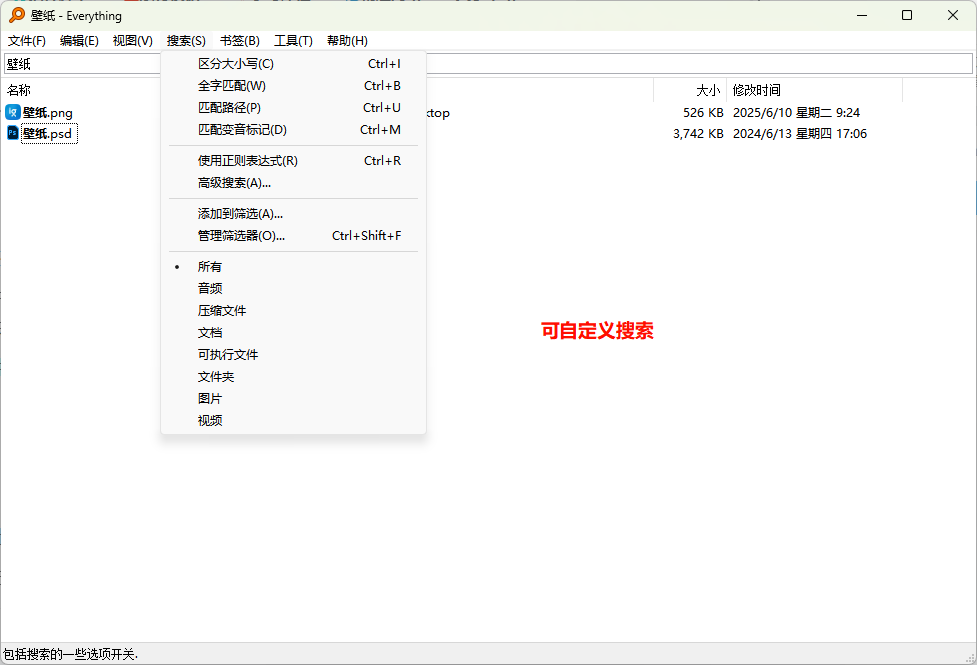Enable 匹配变音标记 diacritics matching

click(x=242, y=130)
